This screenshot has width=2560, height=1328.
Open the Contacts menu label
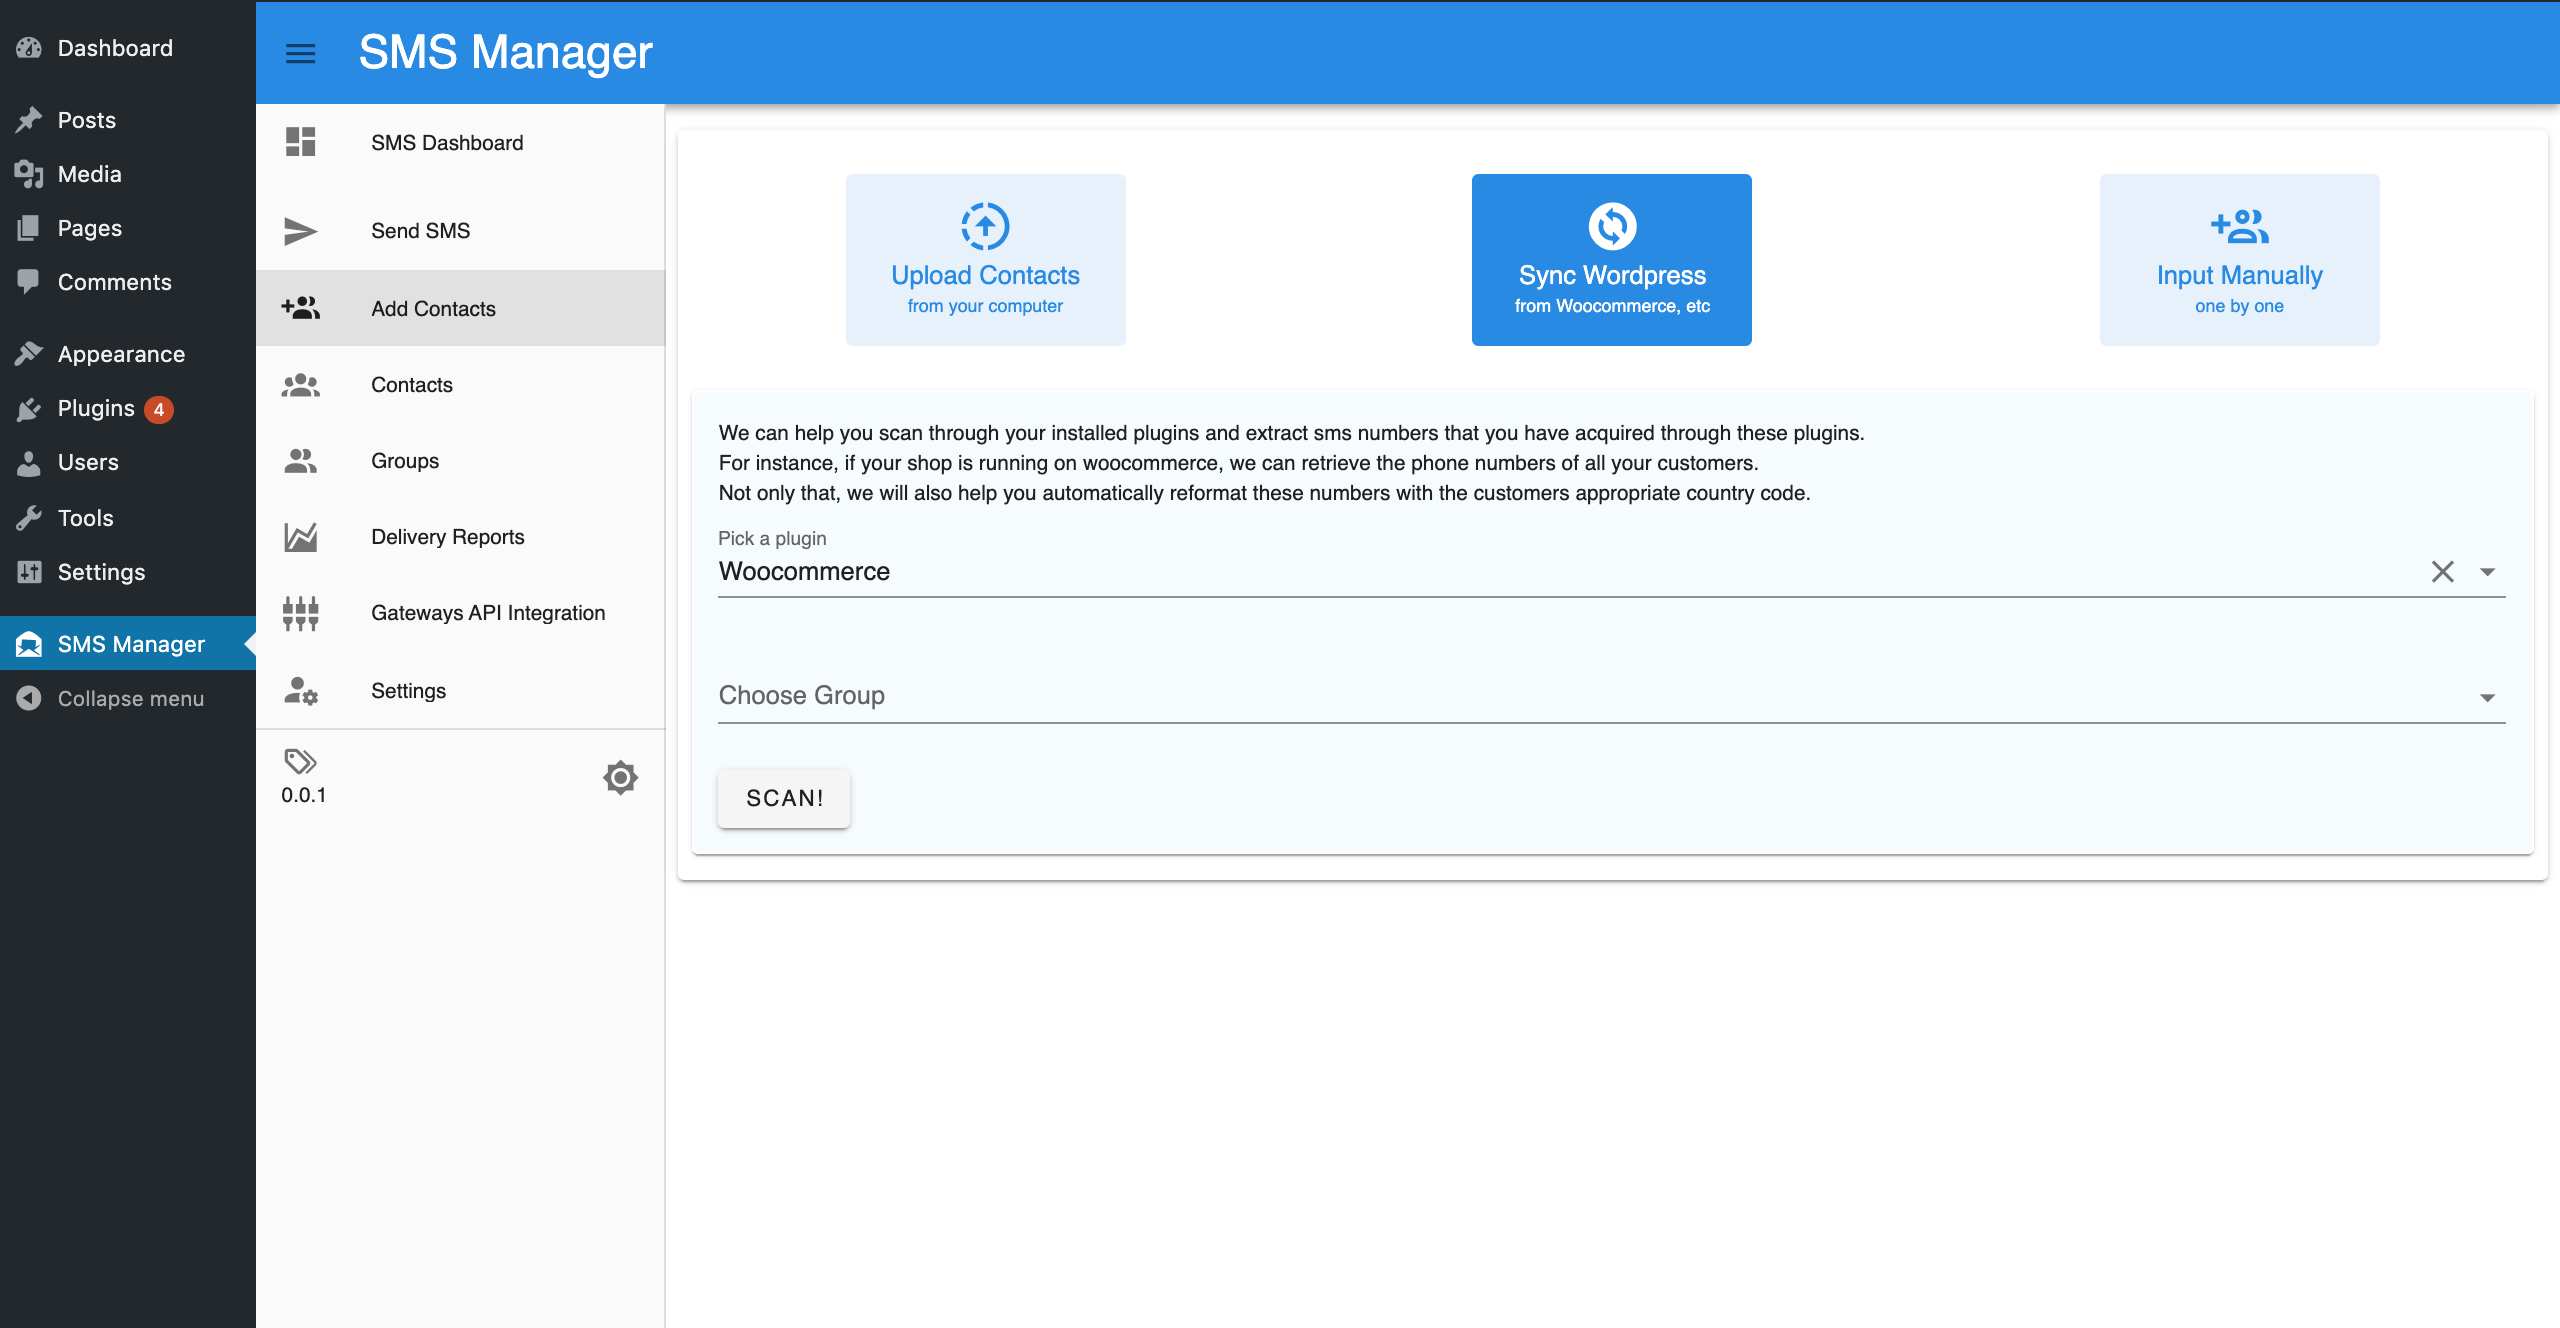(411, 385)
